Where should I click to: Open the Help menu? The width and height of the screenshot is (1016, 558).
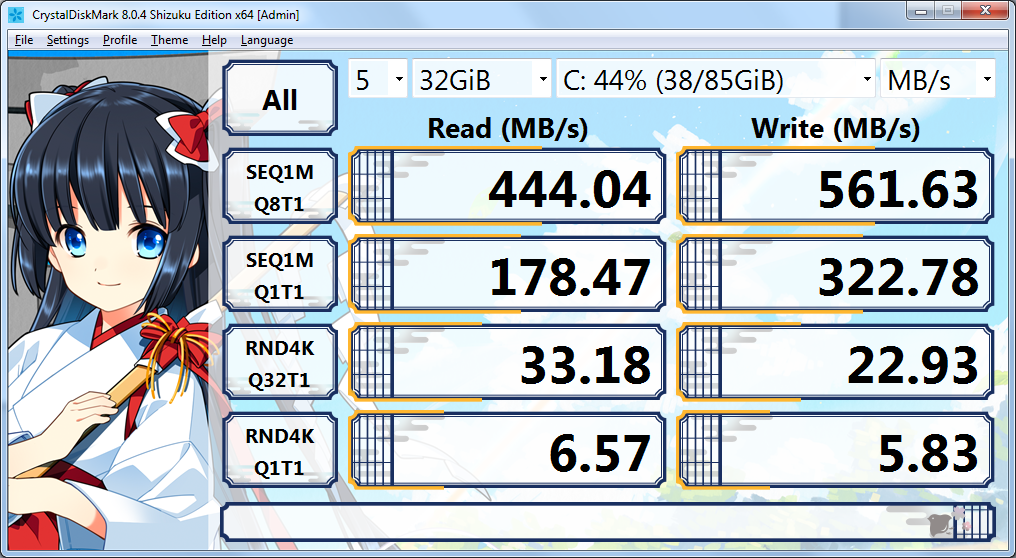point(214,40)
